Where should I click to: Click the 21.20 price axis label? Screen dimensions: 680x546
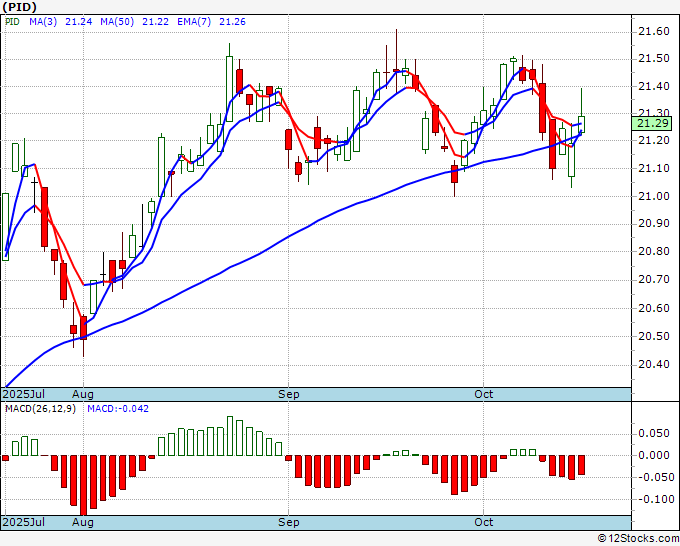click(654, 141)
